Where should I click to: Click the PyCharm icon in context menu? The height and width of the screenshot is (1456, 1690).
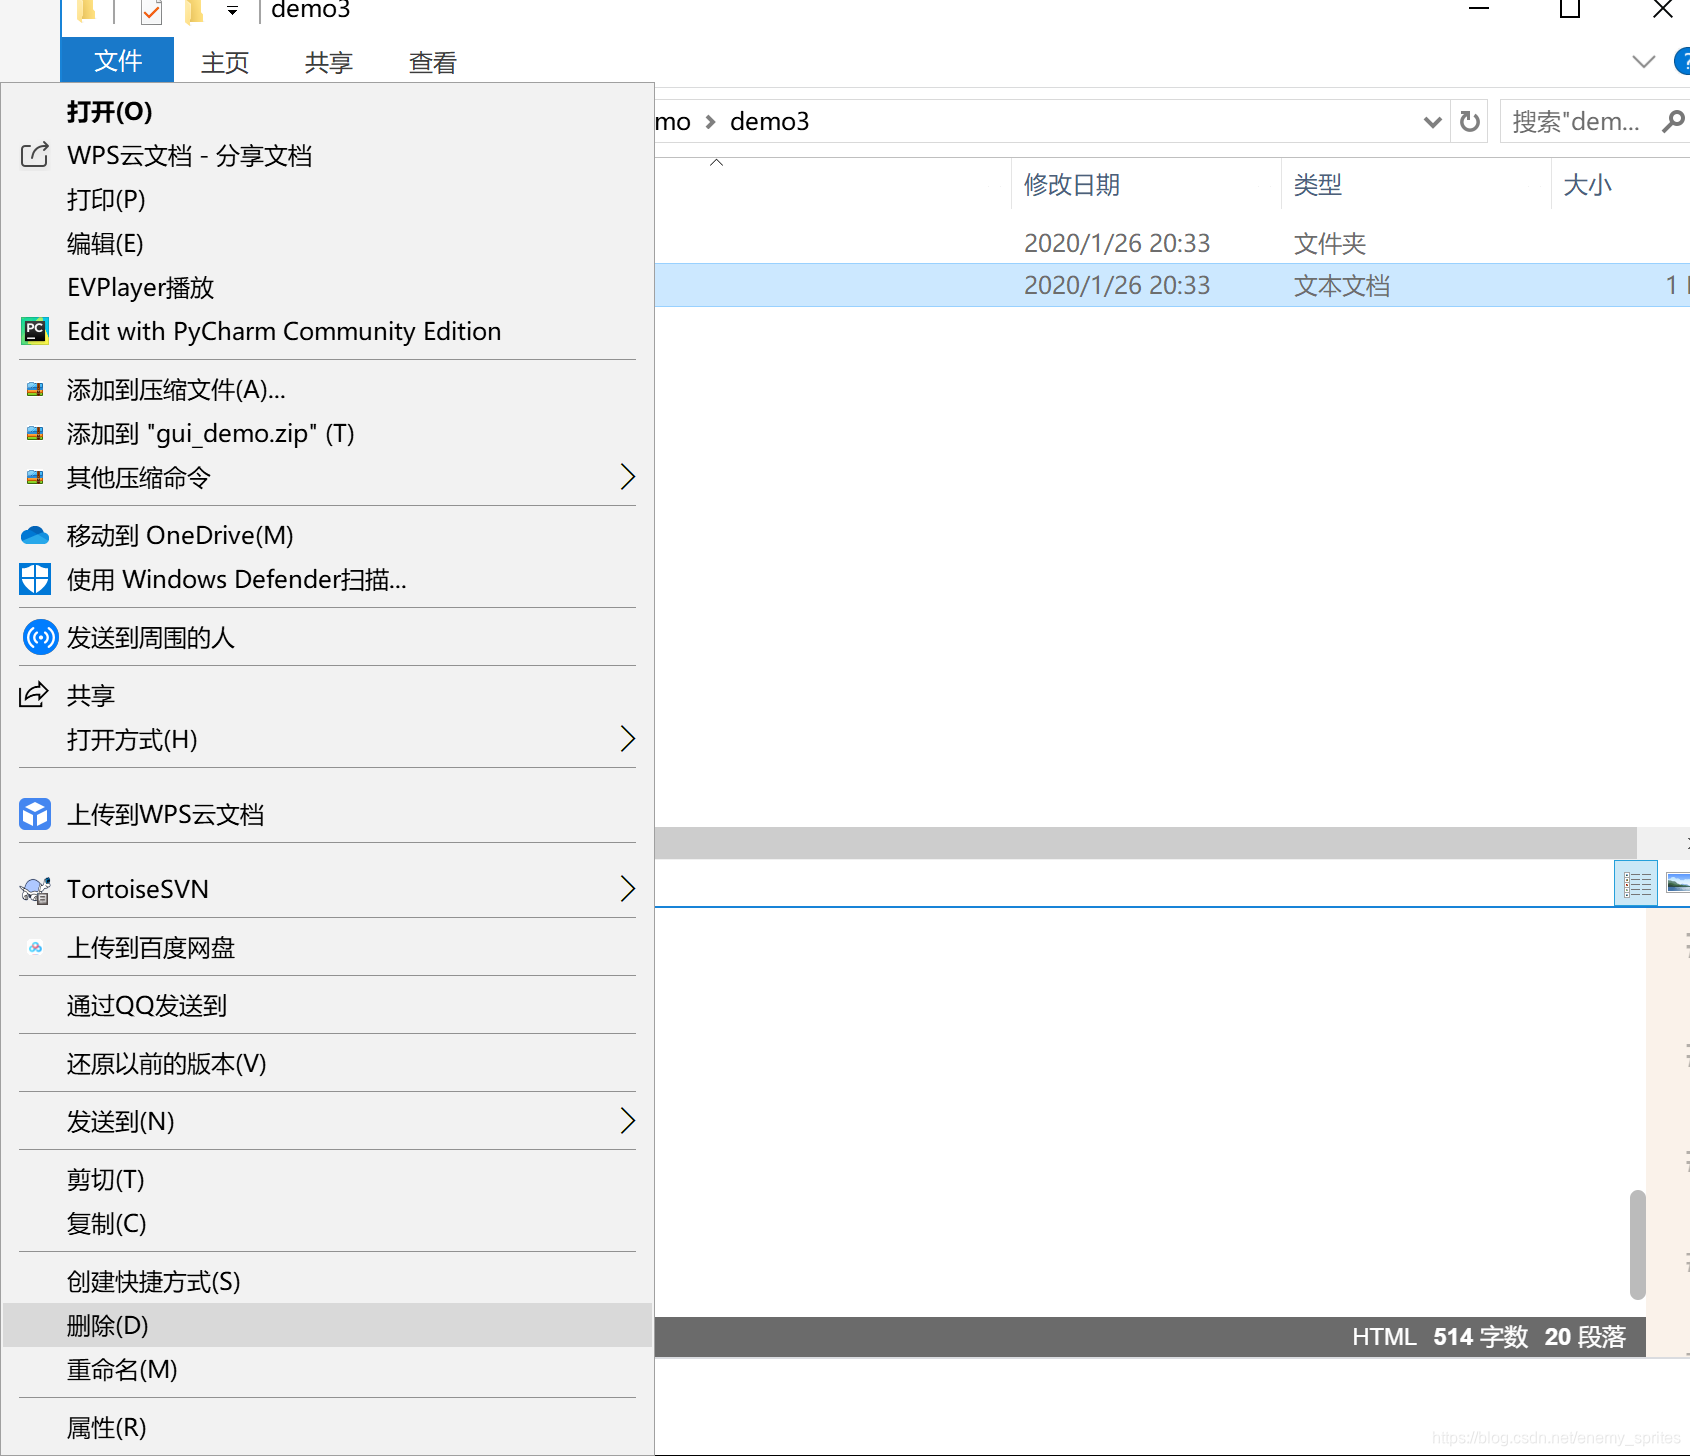[x=35, y=331]
